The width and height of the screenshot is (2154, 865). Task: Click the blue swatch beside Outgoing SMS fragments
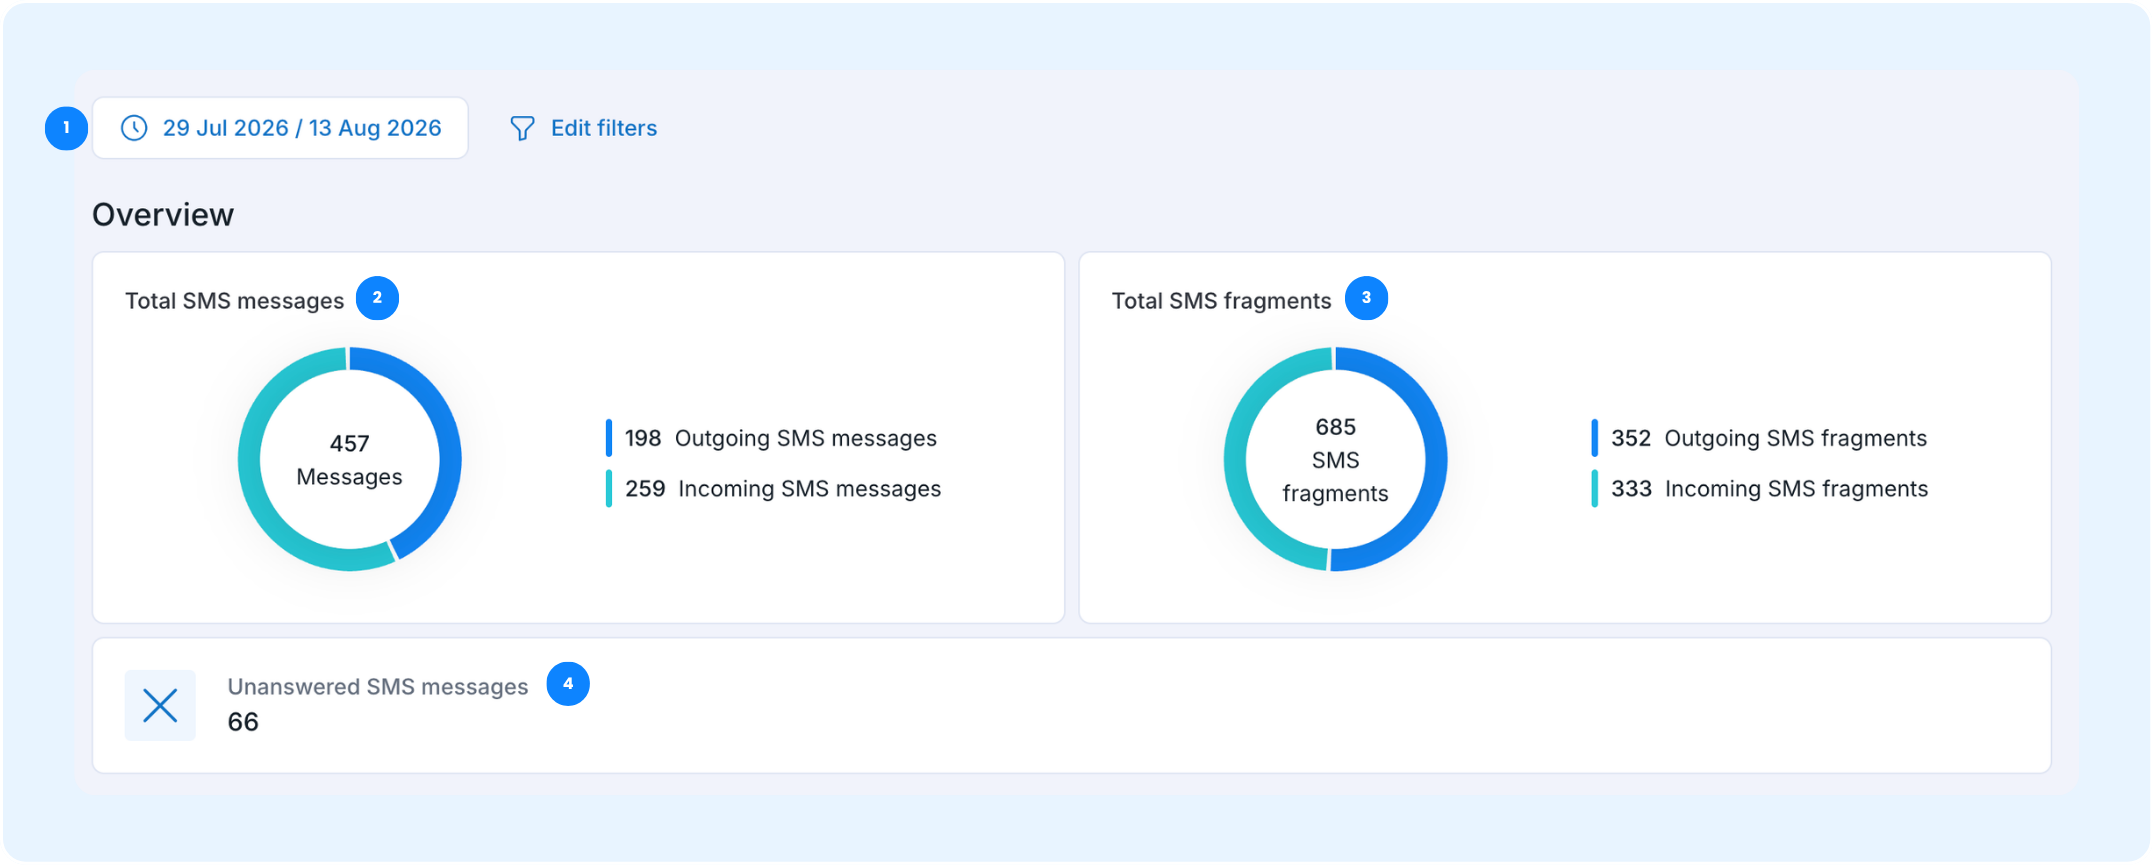pyautogui.click(x=1595, y=438)
